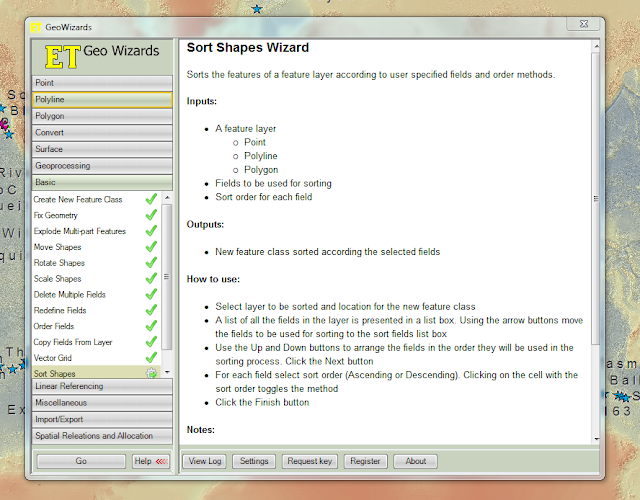
Task: Open View Log
Action: [204, 461]
